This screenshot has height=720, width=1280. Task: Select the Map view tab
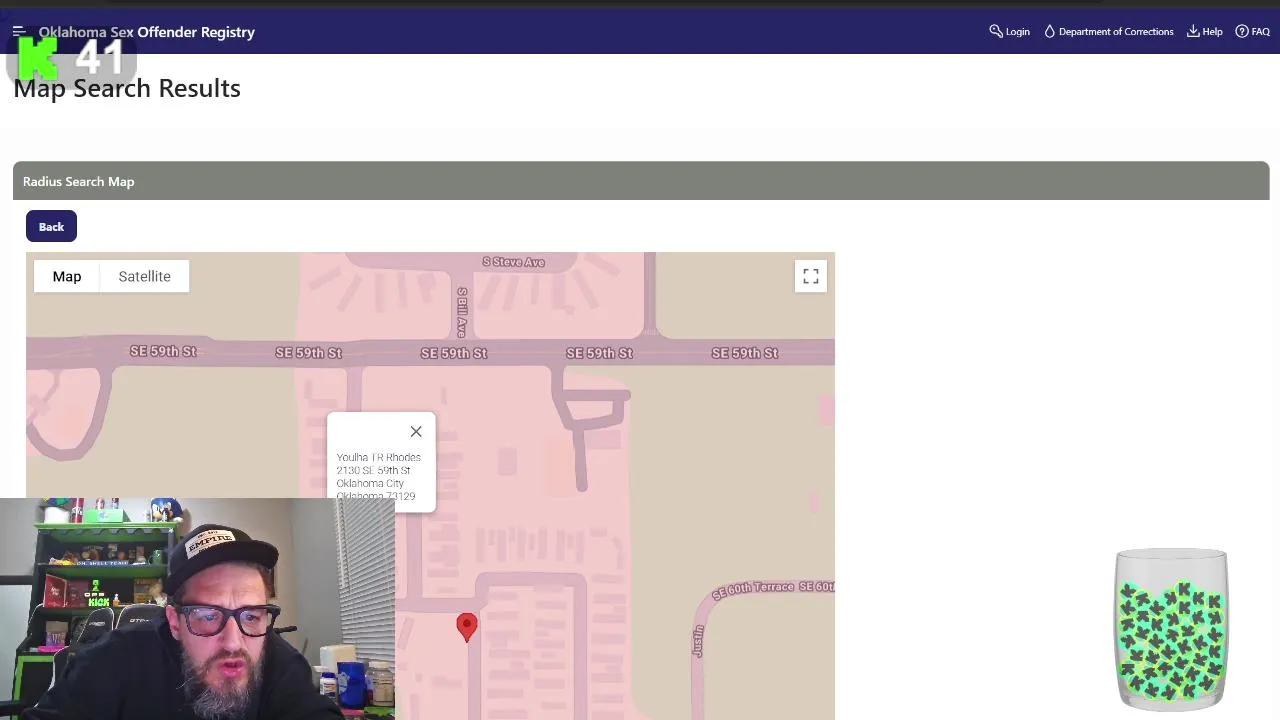click(x=67, y=276)
